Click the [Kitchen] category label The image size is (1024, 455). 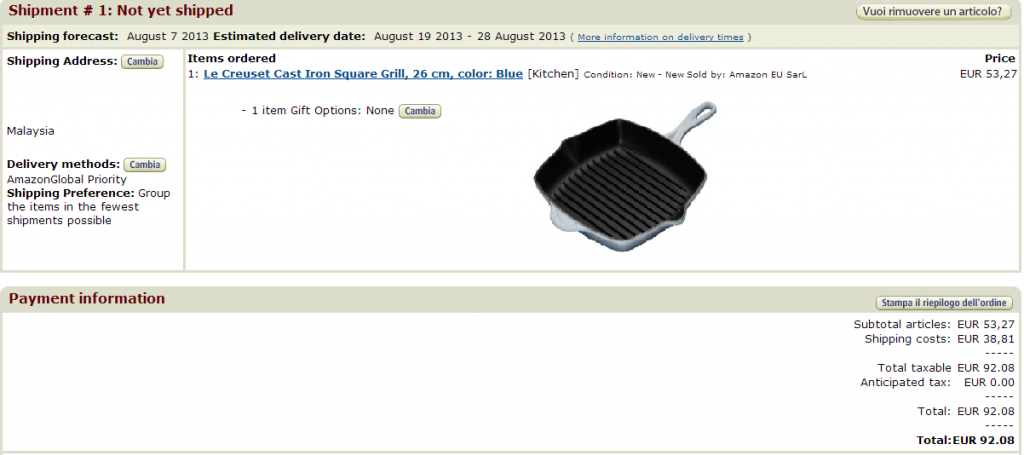(553, 74)
